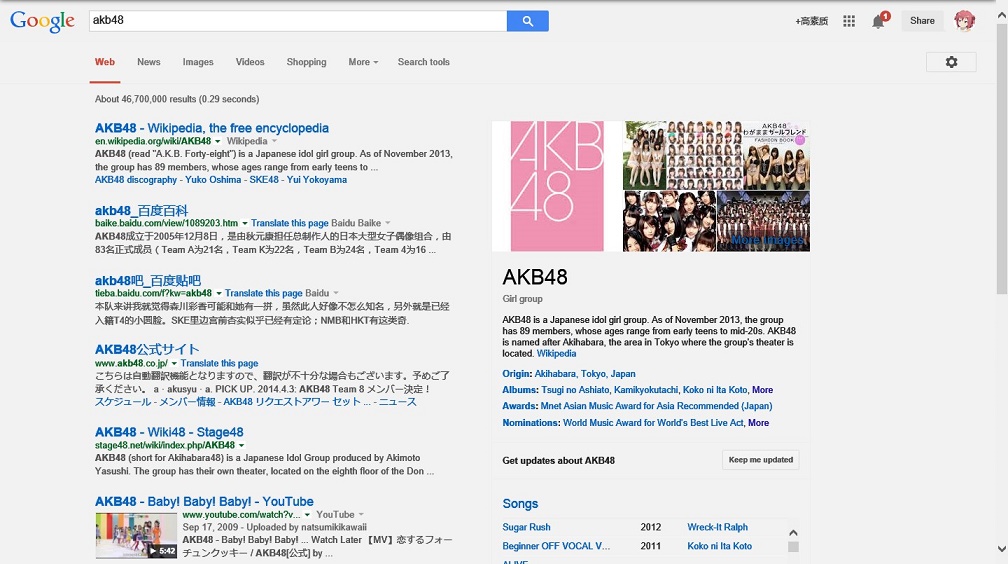Screen dimensions: 1008x564
Task: Go to the Google logo homepage
Action: (x=42, y=21)
